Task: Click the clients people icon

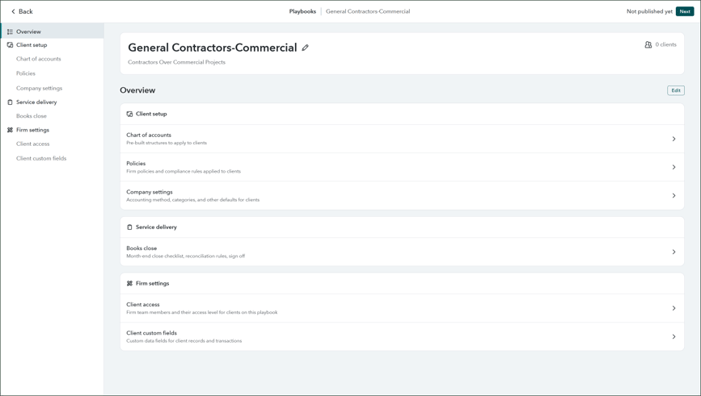Action: point(648,45)
